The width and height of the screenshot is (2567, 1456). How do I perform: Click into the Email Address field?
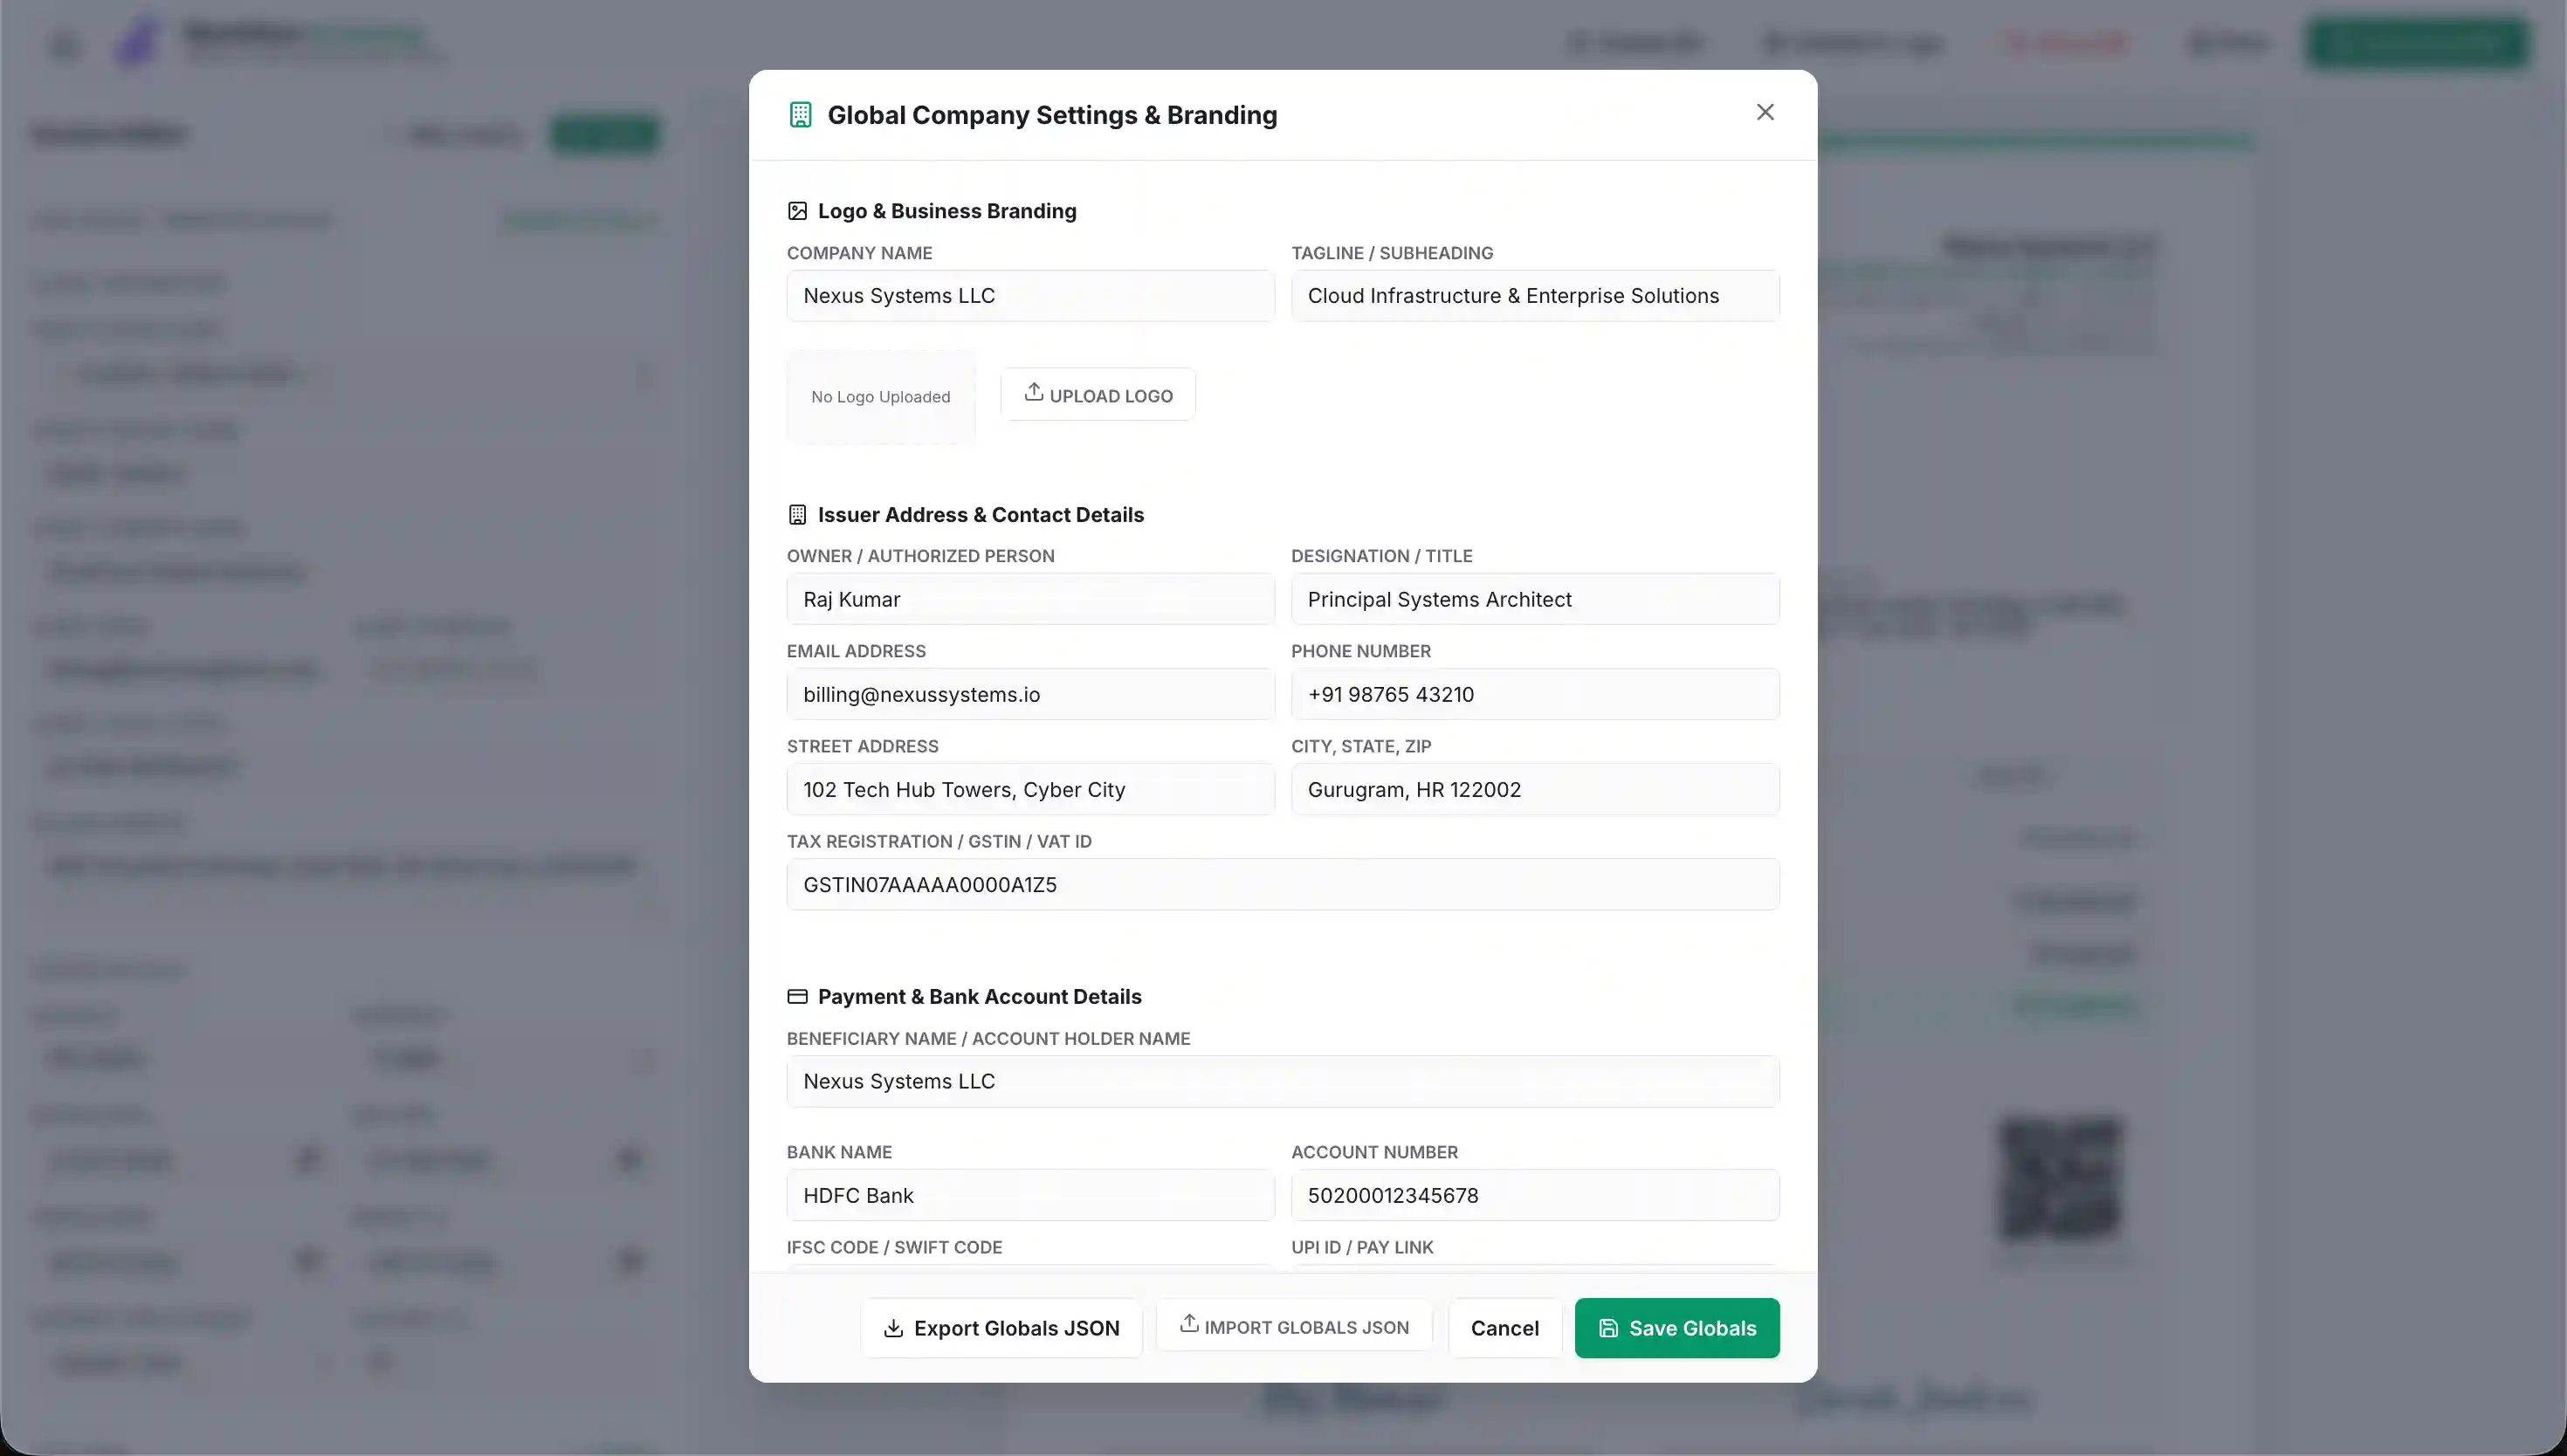point(1030,694)
